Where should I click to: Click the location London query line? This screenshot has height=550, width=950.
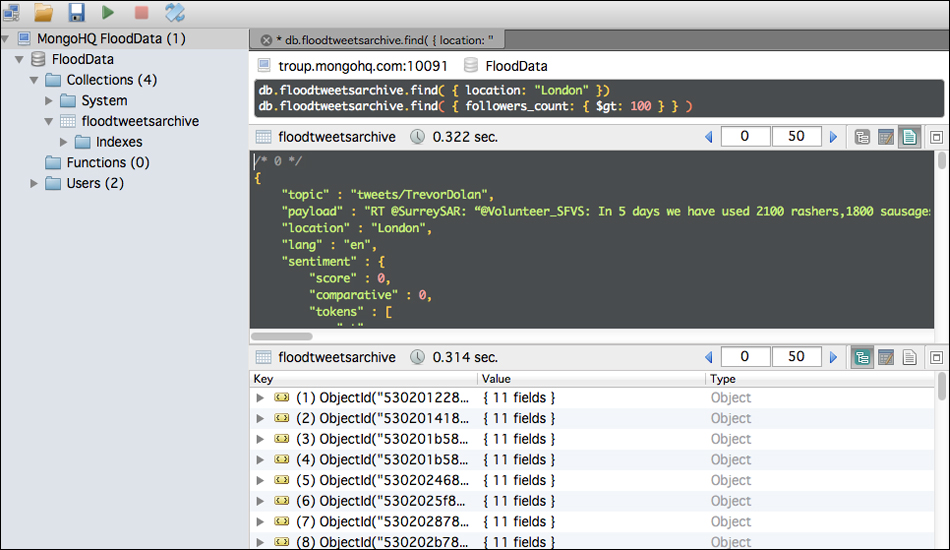tap(434, 90)
